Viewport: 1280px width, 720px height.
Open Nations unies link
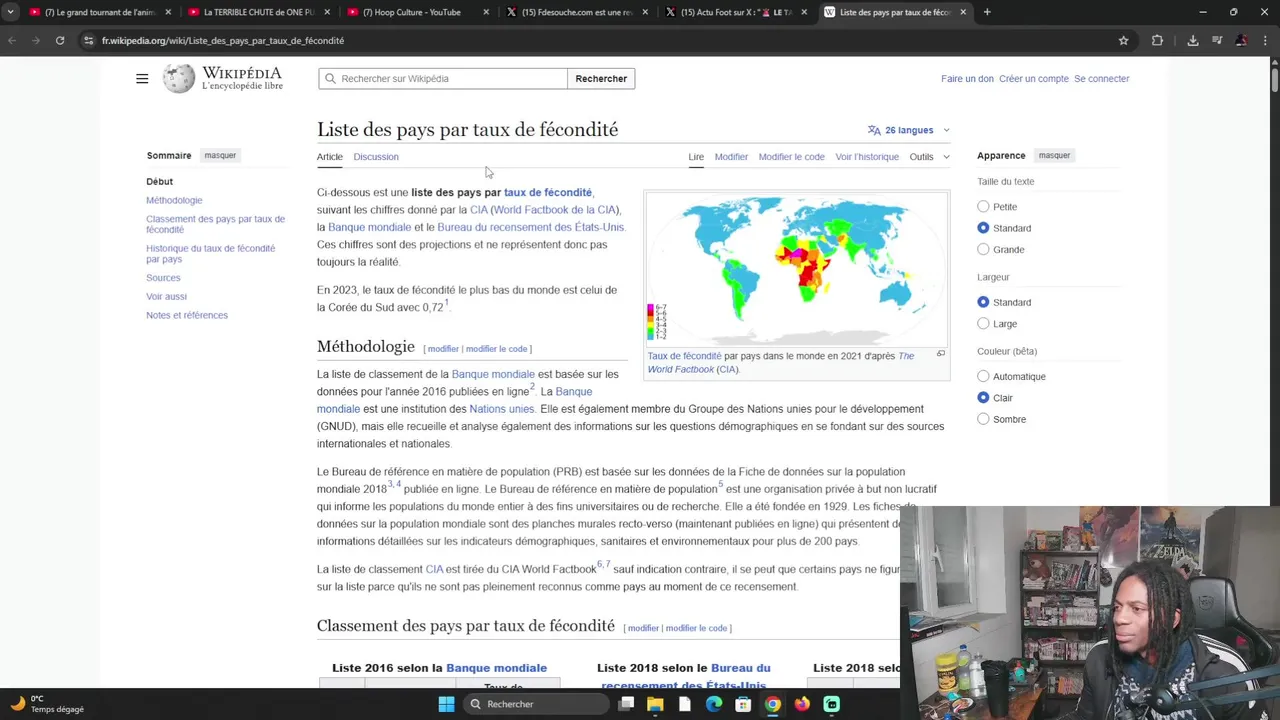502,409
